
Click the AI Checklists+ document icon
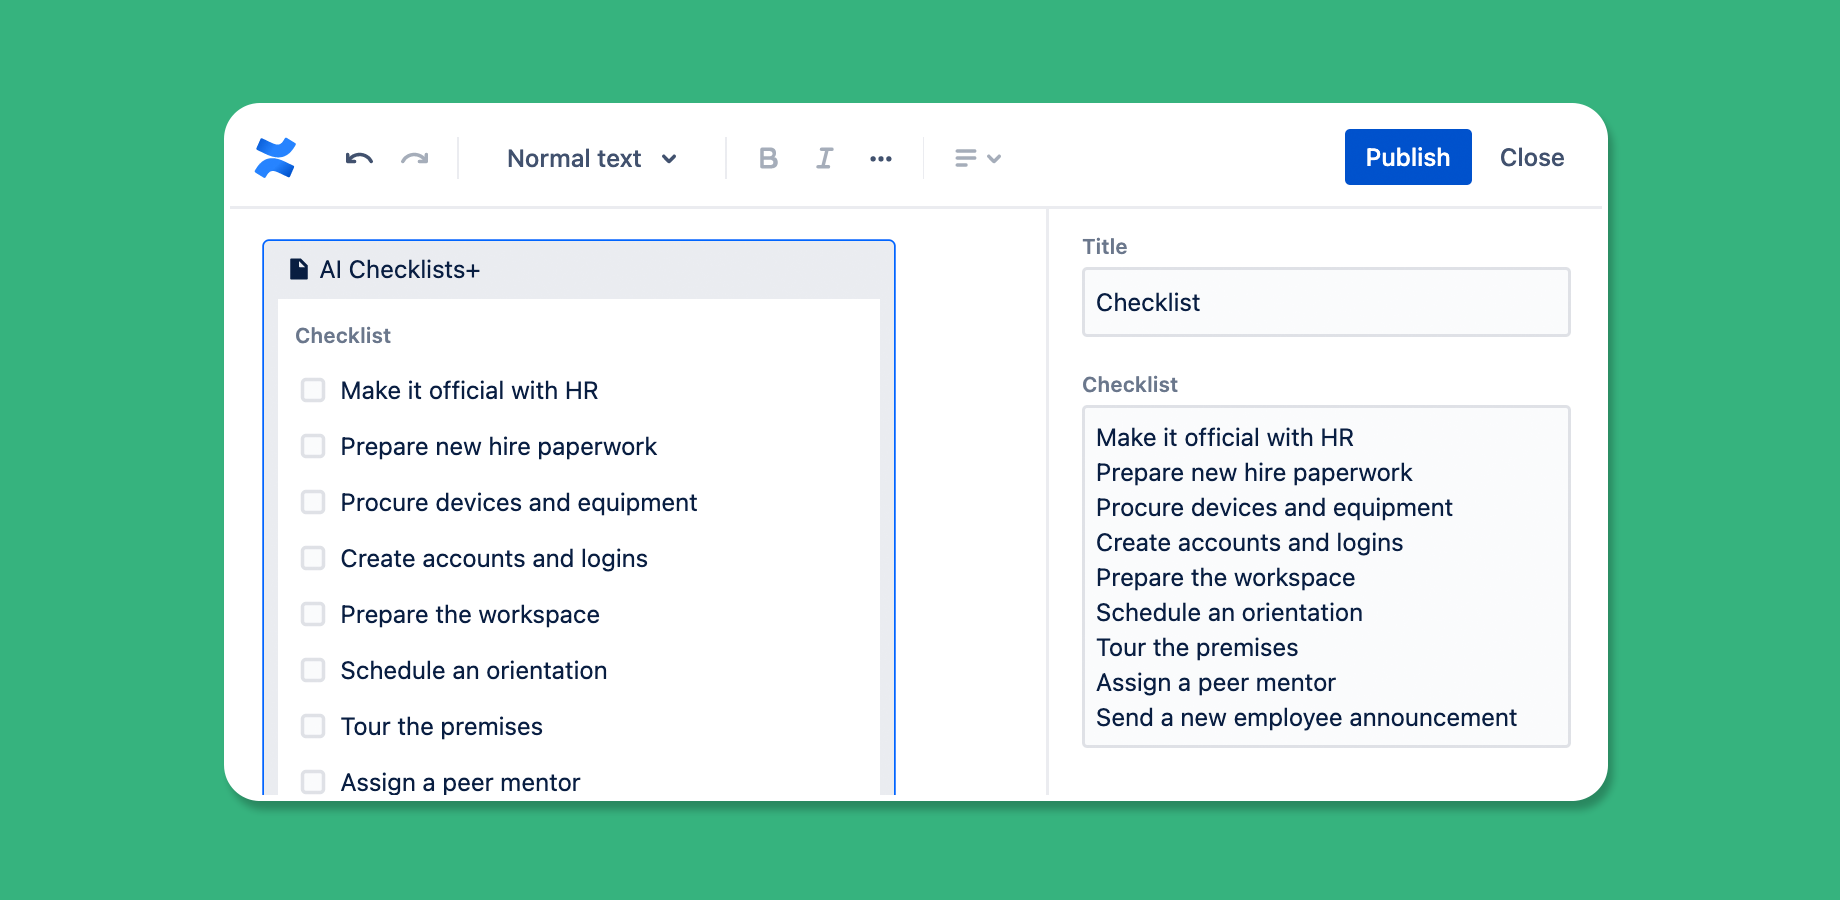coord(298,269)
